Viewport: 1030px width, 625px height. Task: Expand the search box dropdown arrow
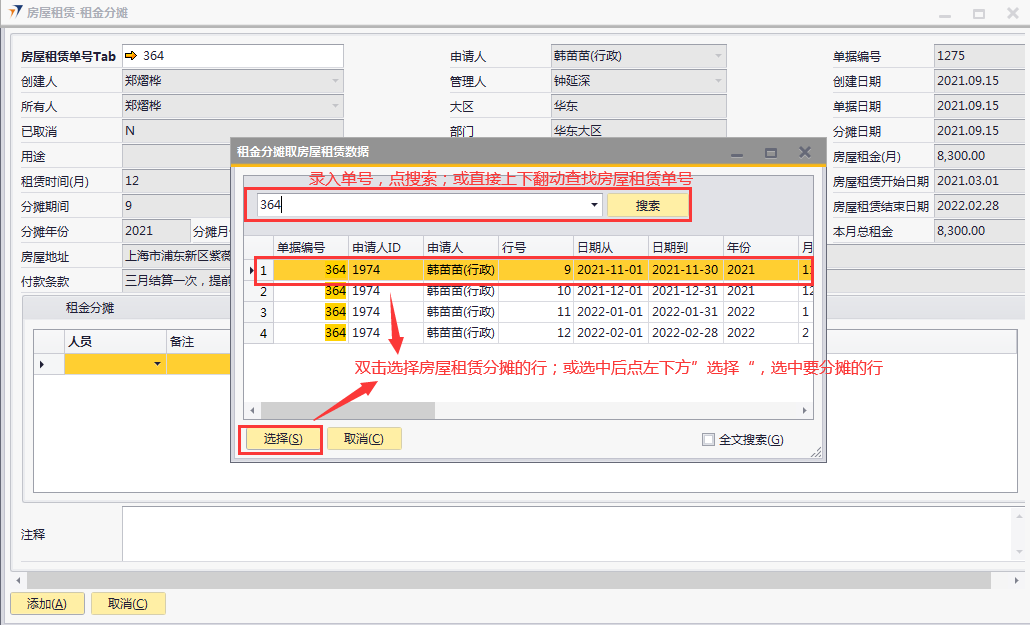coord(594,205)
